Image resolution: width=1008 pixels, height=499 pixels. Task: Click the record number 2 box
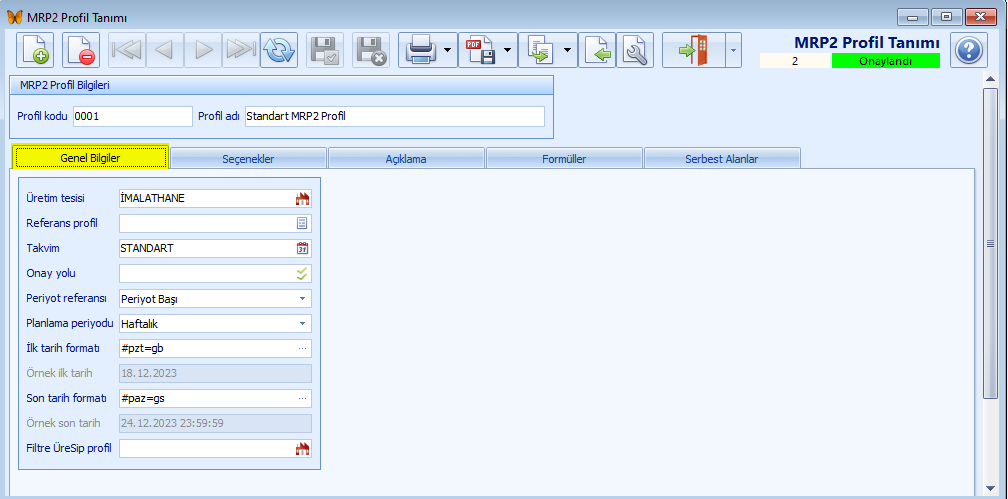coord(795,62)
